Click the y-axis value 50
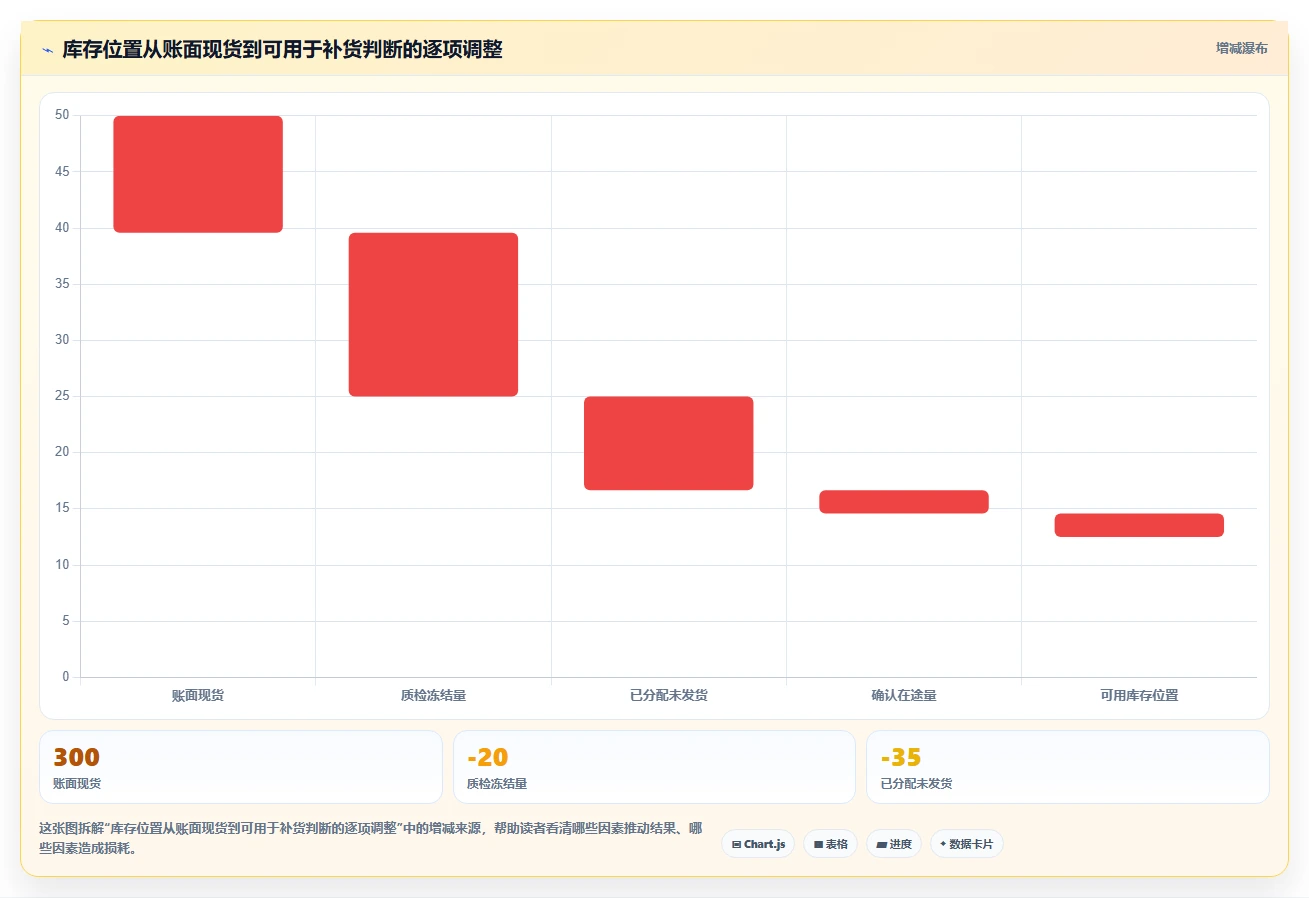Screen dimensions: 1309x898 pyautogui.click(x=62, y=115)
